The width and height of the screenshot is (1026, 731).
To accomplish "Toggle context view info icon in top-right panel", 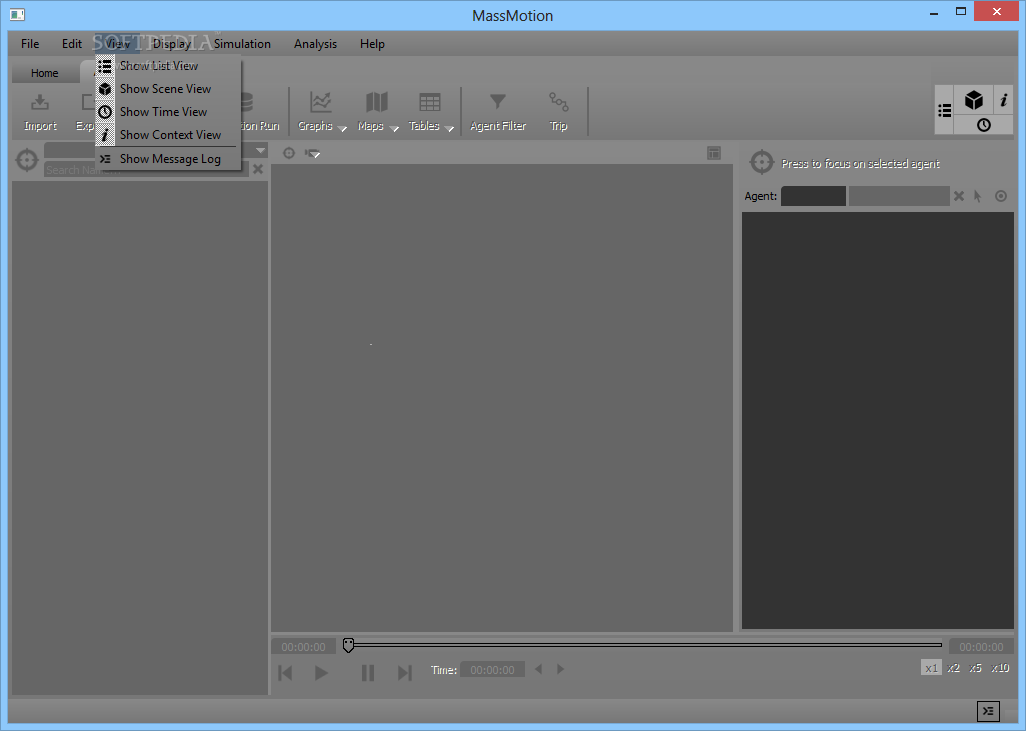I will pos(1003,100).
